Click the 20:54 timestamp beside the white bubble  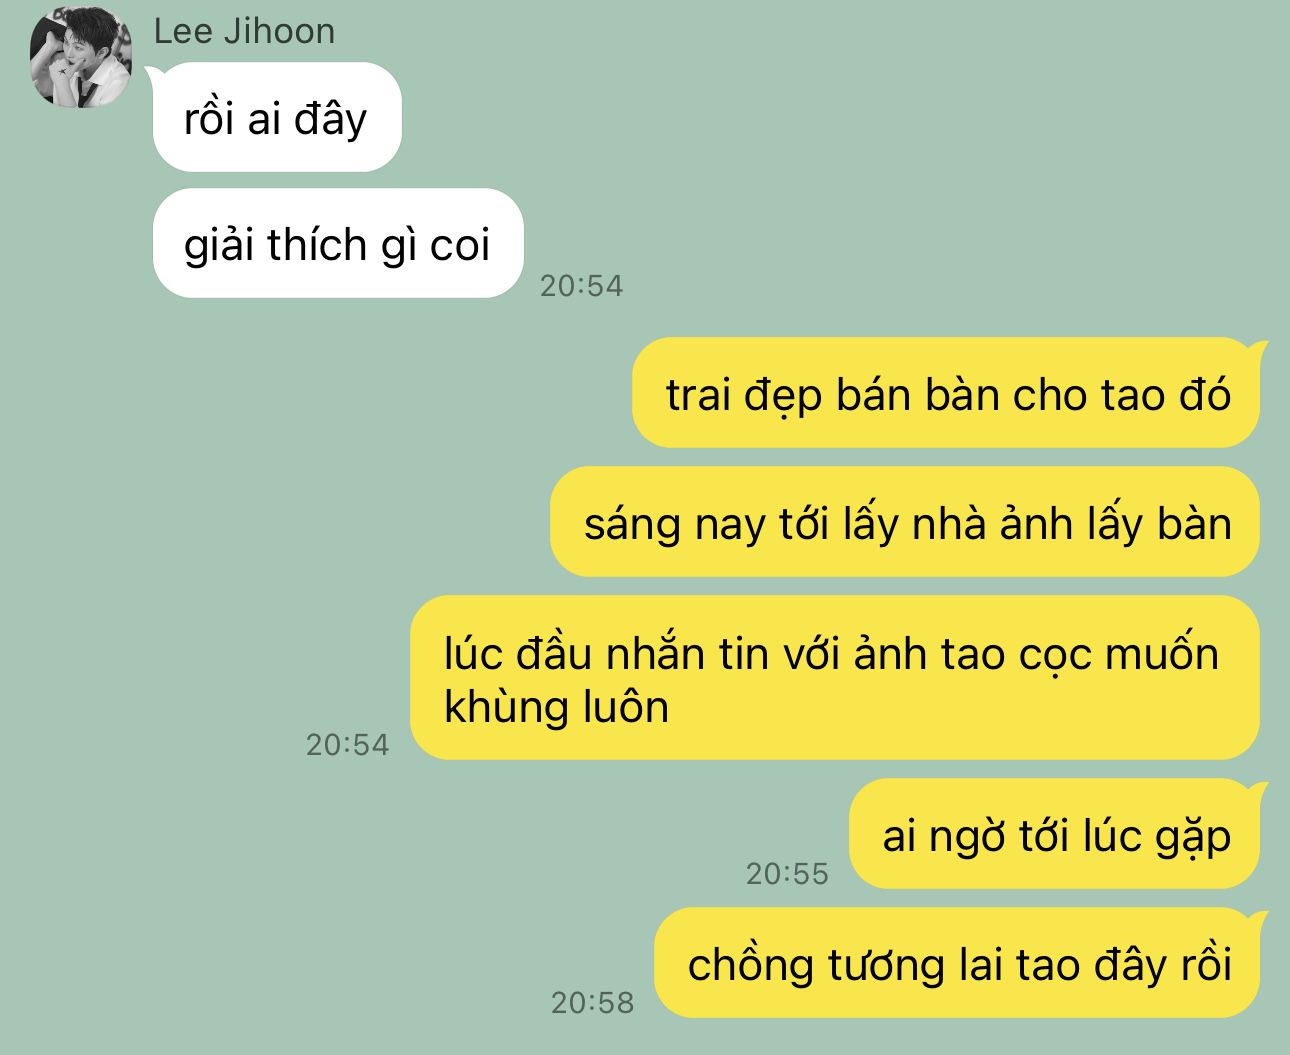(581, 286)
